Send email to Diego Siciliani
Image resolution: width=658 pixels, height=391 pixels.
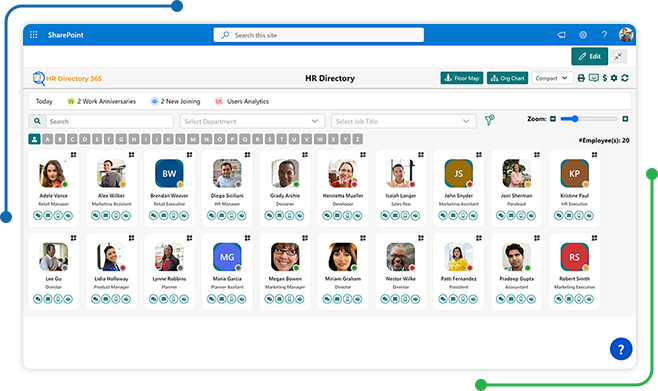[x=222, y=216]
